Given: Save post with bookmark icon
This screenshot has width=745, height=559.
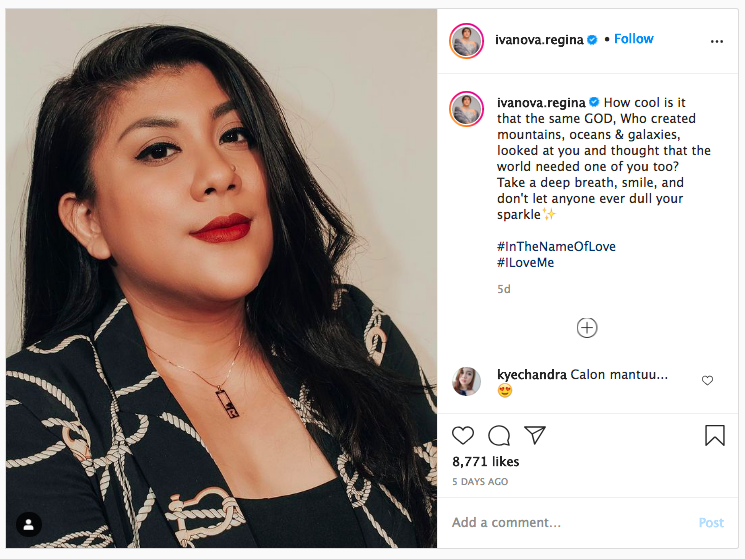Looking at the screenshot, I should [x=714, y=436].
